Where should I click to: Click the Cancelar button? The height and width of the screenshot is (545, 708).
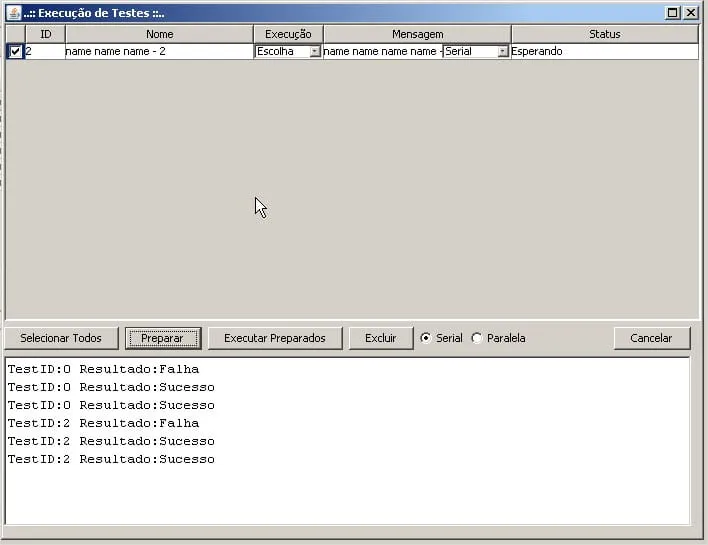(652, 338)
